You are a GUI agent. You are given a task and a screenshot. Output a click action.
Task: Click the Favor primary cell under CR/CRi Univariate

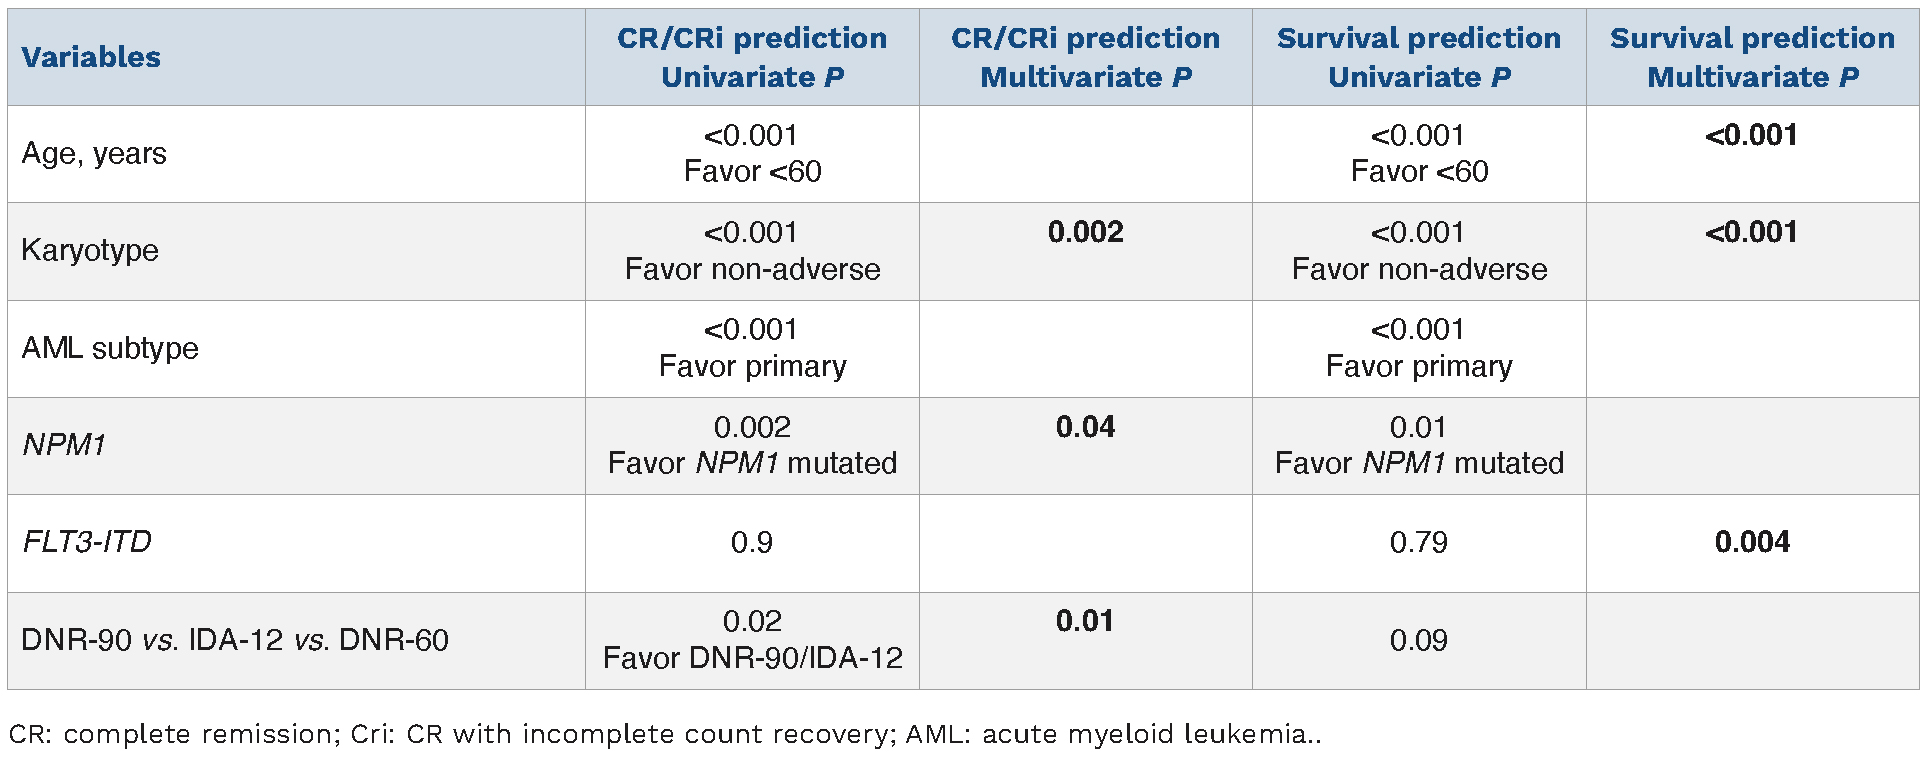coord(752,366)
